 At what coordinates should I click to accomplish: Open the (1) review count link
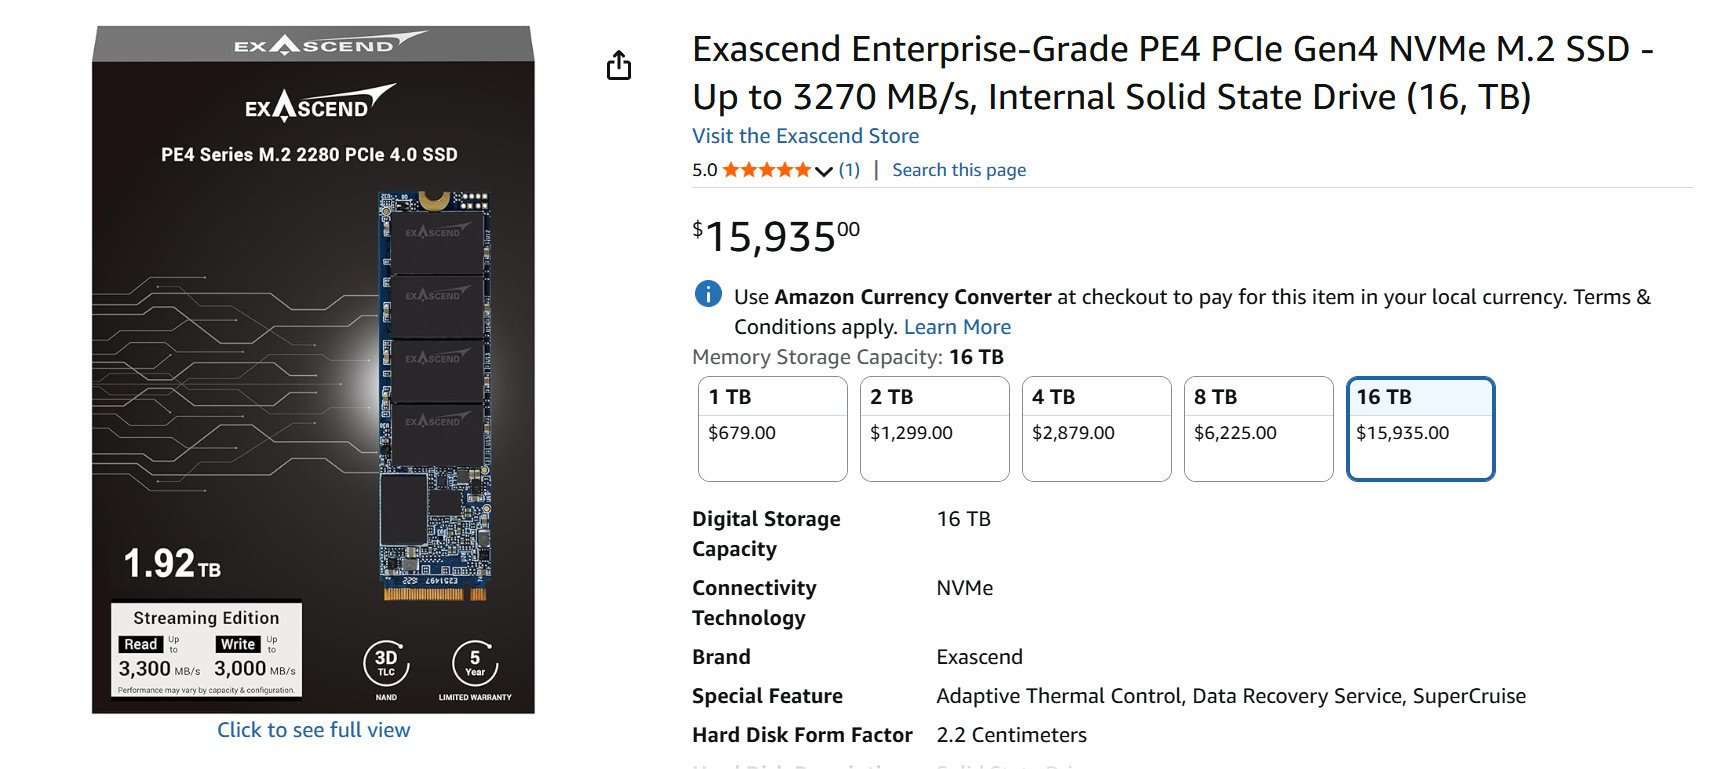coord(849,170)
